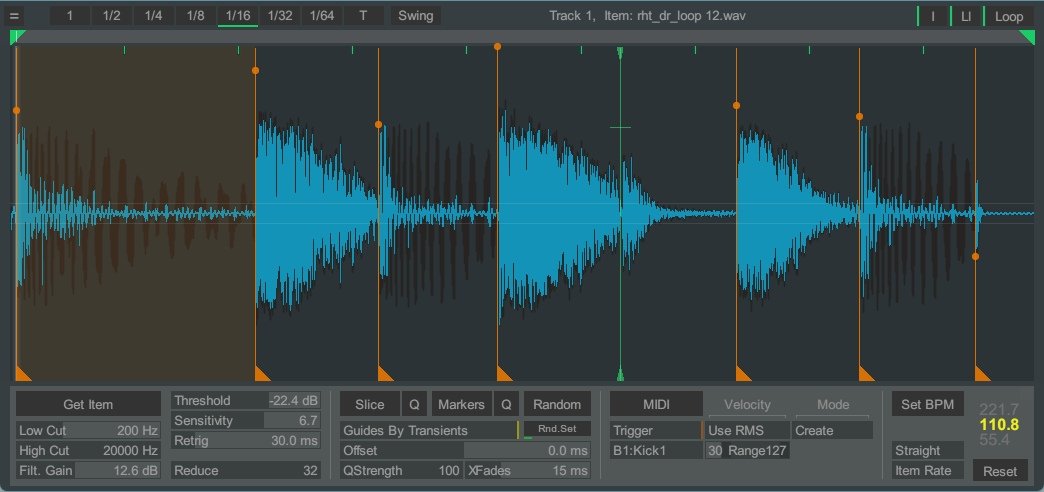This screenshot has width=1044, height=492.
Task: Open the B1:Kick1 note dropdown
Action: pyautogui.click(x=656, y=451)
